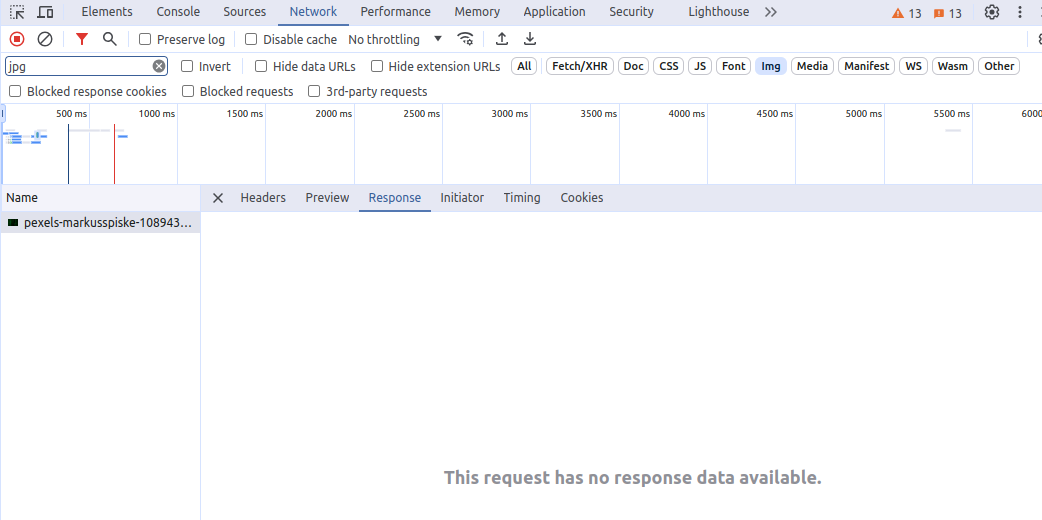Check the Invert filter option
This screenshot has width=1042, height=520.
(187, 66)
